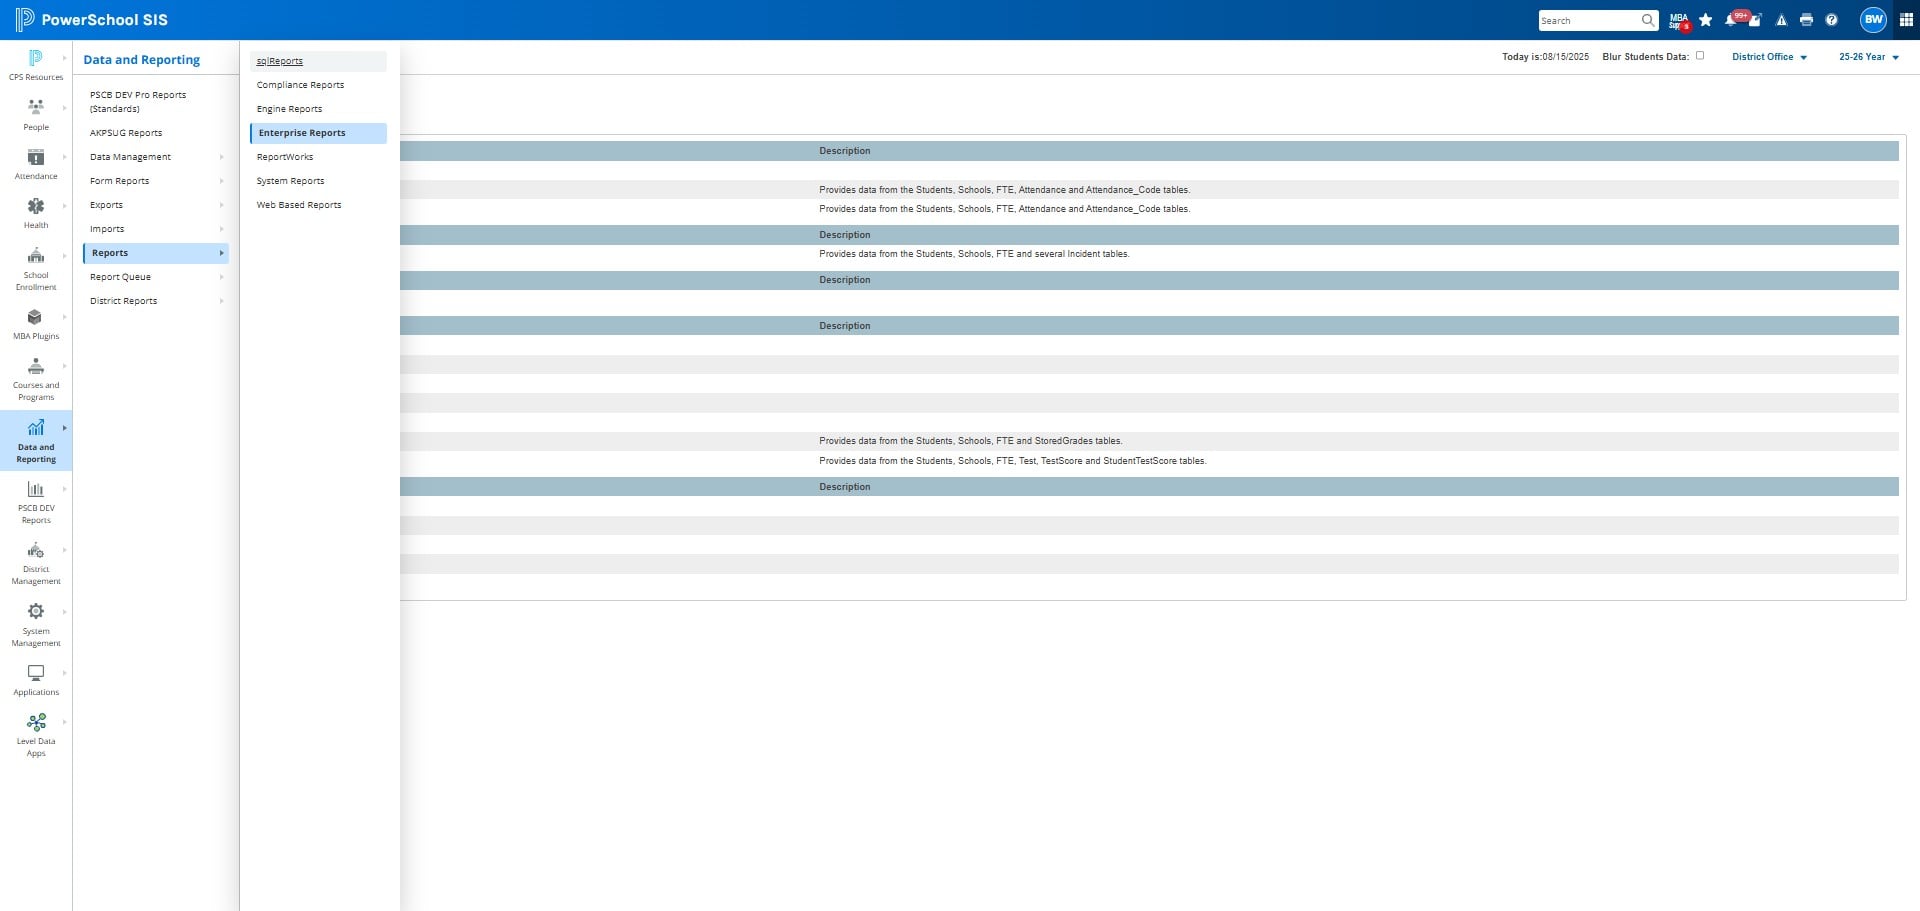The image size is (1920, 911).
Task: Open CPS Resources in the sidebar
Action: coord(36,65)
